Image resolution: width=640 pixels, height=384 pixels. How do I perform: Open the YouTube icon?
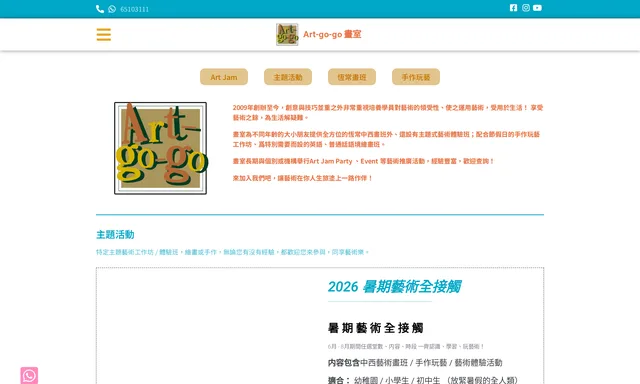[538, 8]
